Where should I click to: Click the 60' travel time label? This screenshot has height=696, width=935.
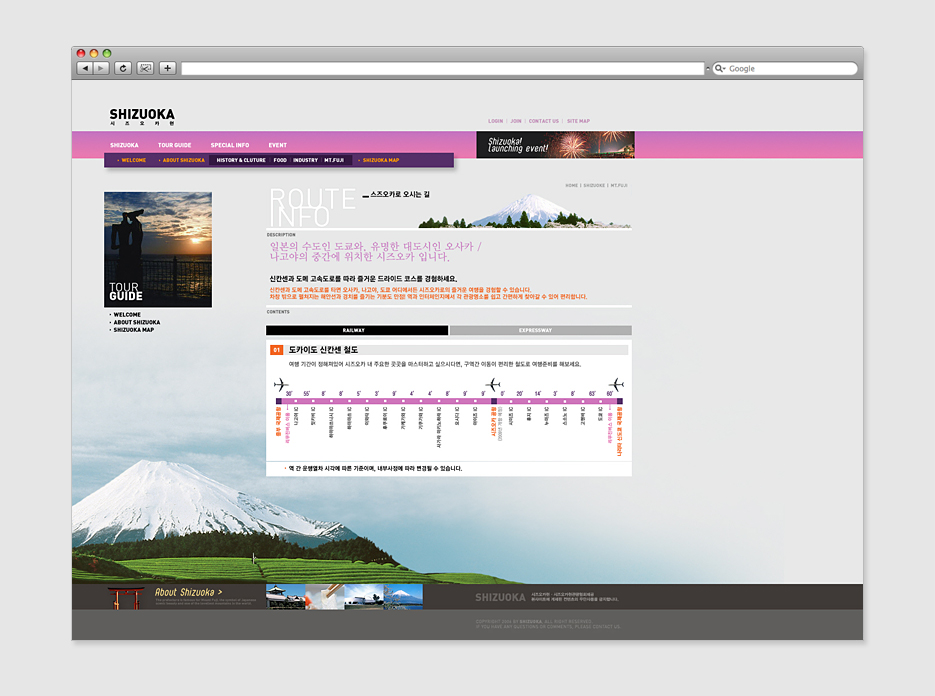pyautogui.click(x=610, y=394)
